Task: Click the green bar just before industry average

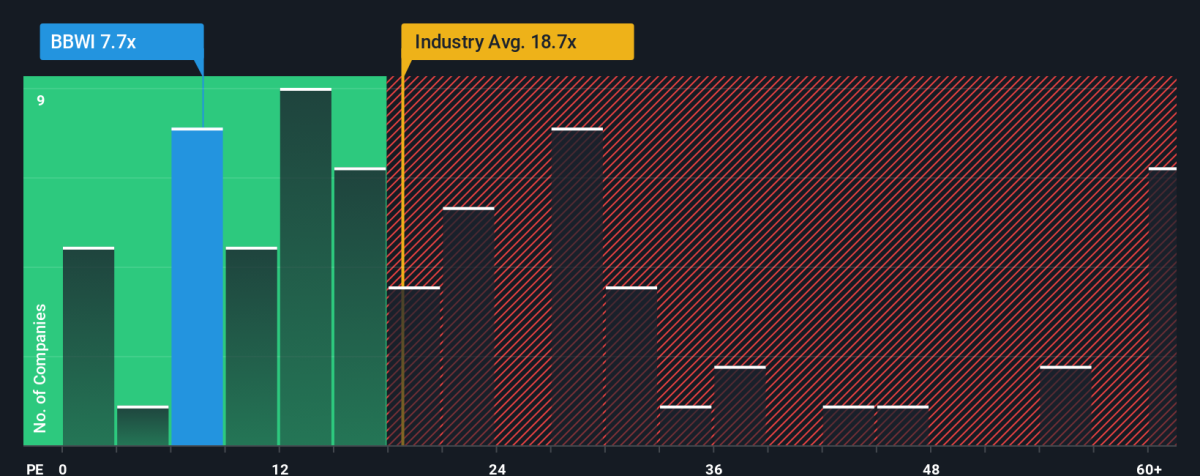Action: [360, 307]
